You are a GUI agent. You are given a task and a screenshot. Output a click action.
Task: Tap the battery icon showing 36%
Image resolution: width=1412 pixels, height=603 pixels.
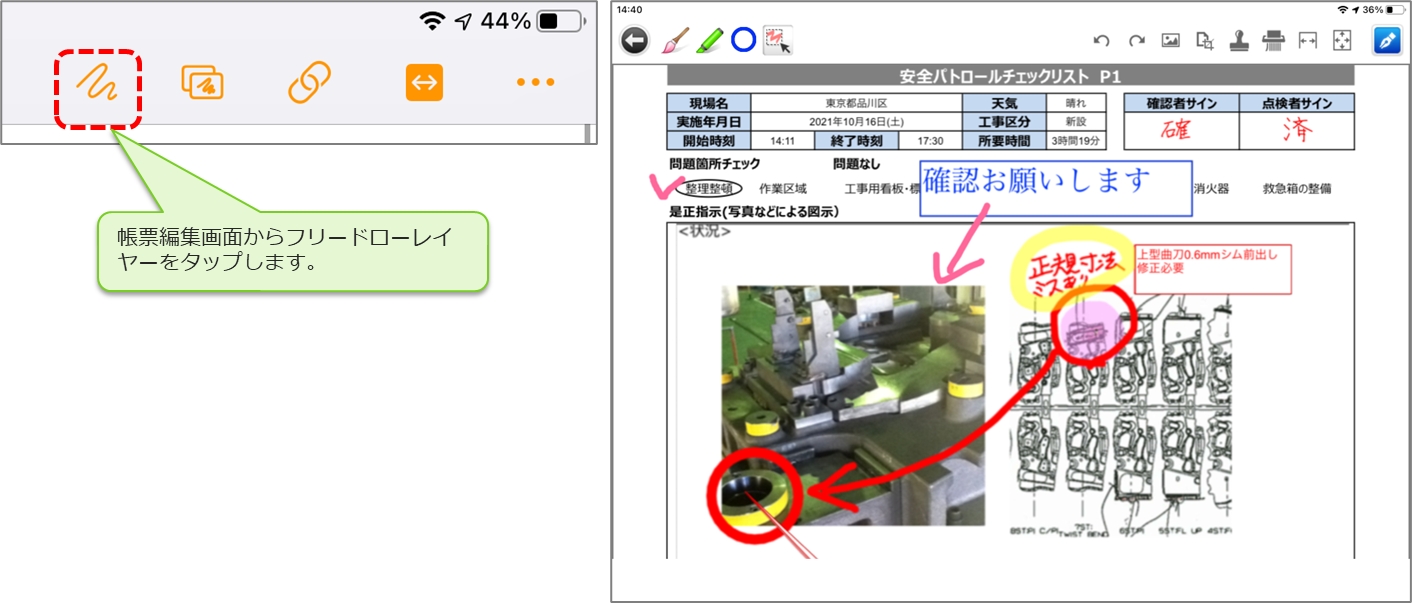coord(1393,9)
